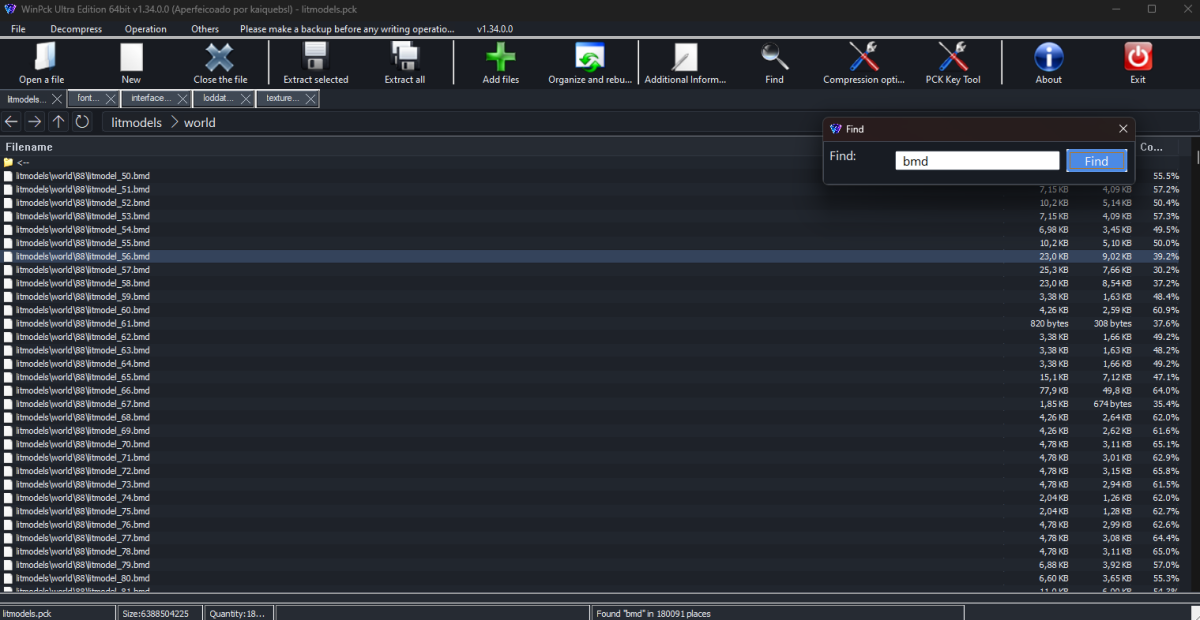The image size is (1200, 620).
Task: Click the Open a file icon
Action: point(42,58)
